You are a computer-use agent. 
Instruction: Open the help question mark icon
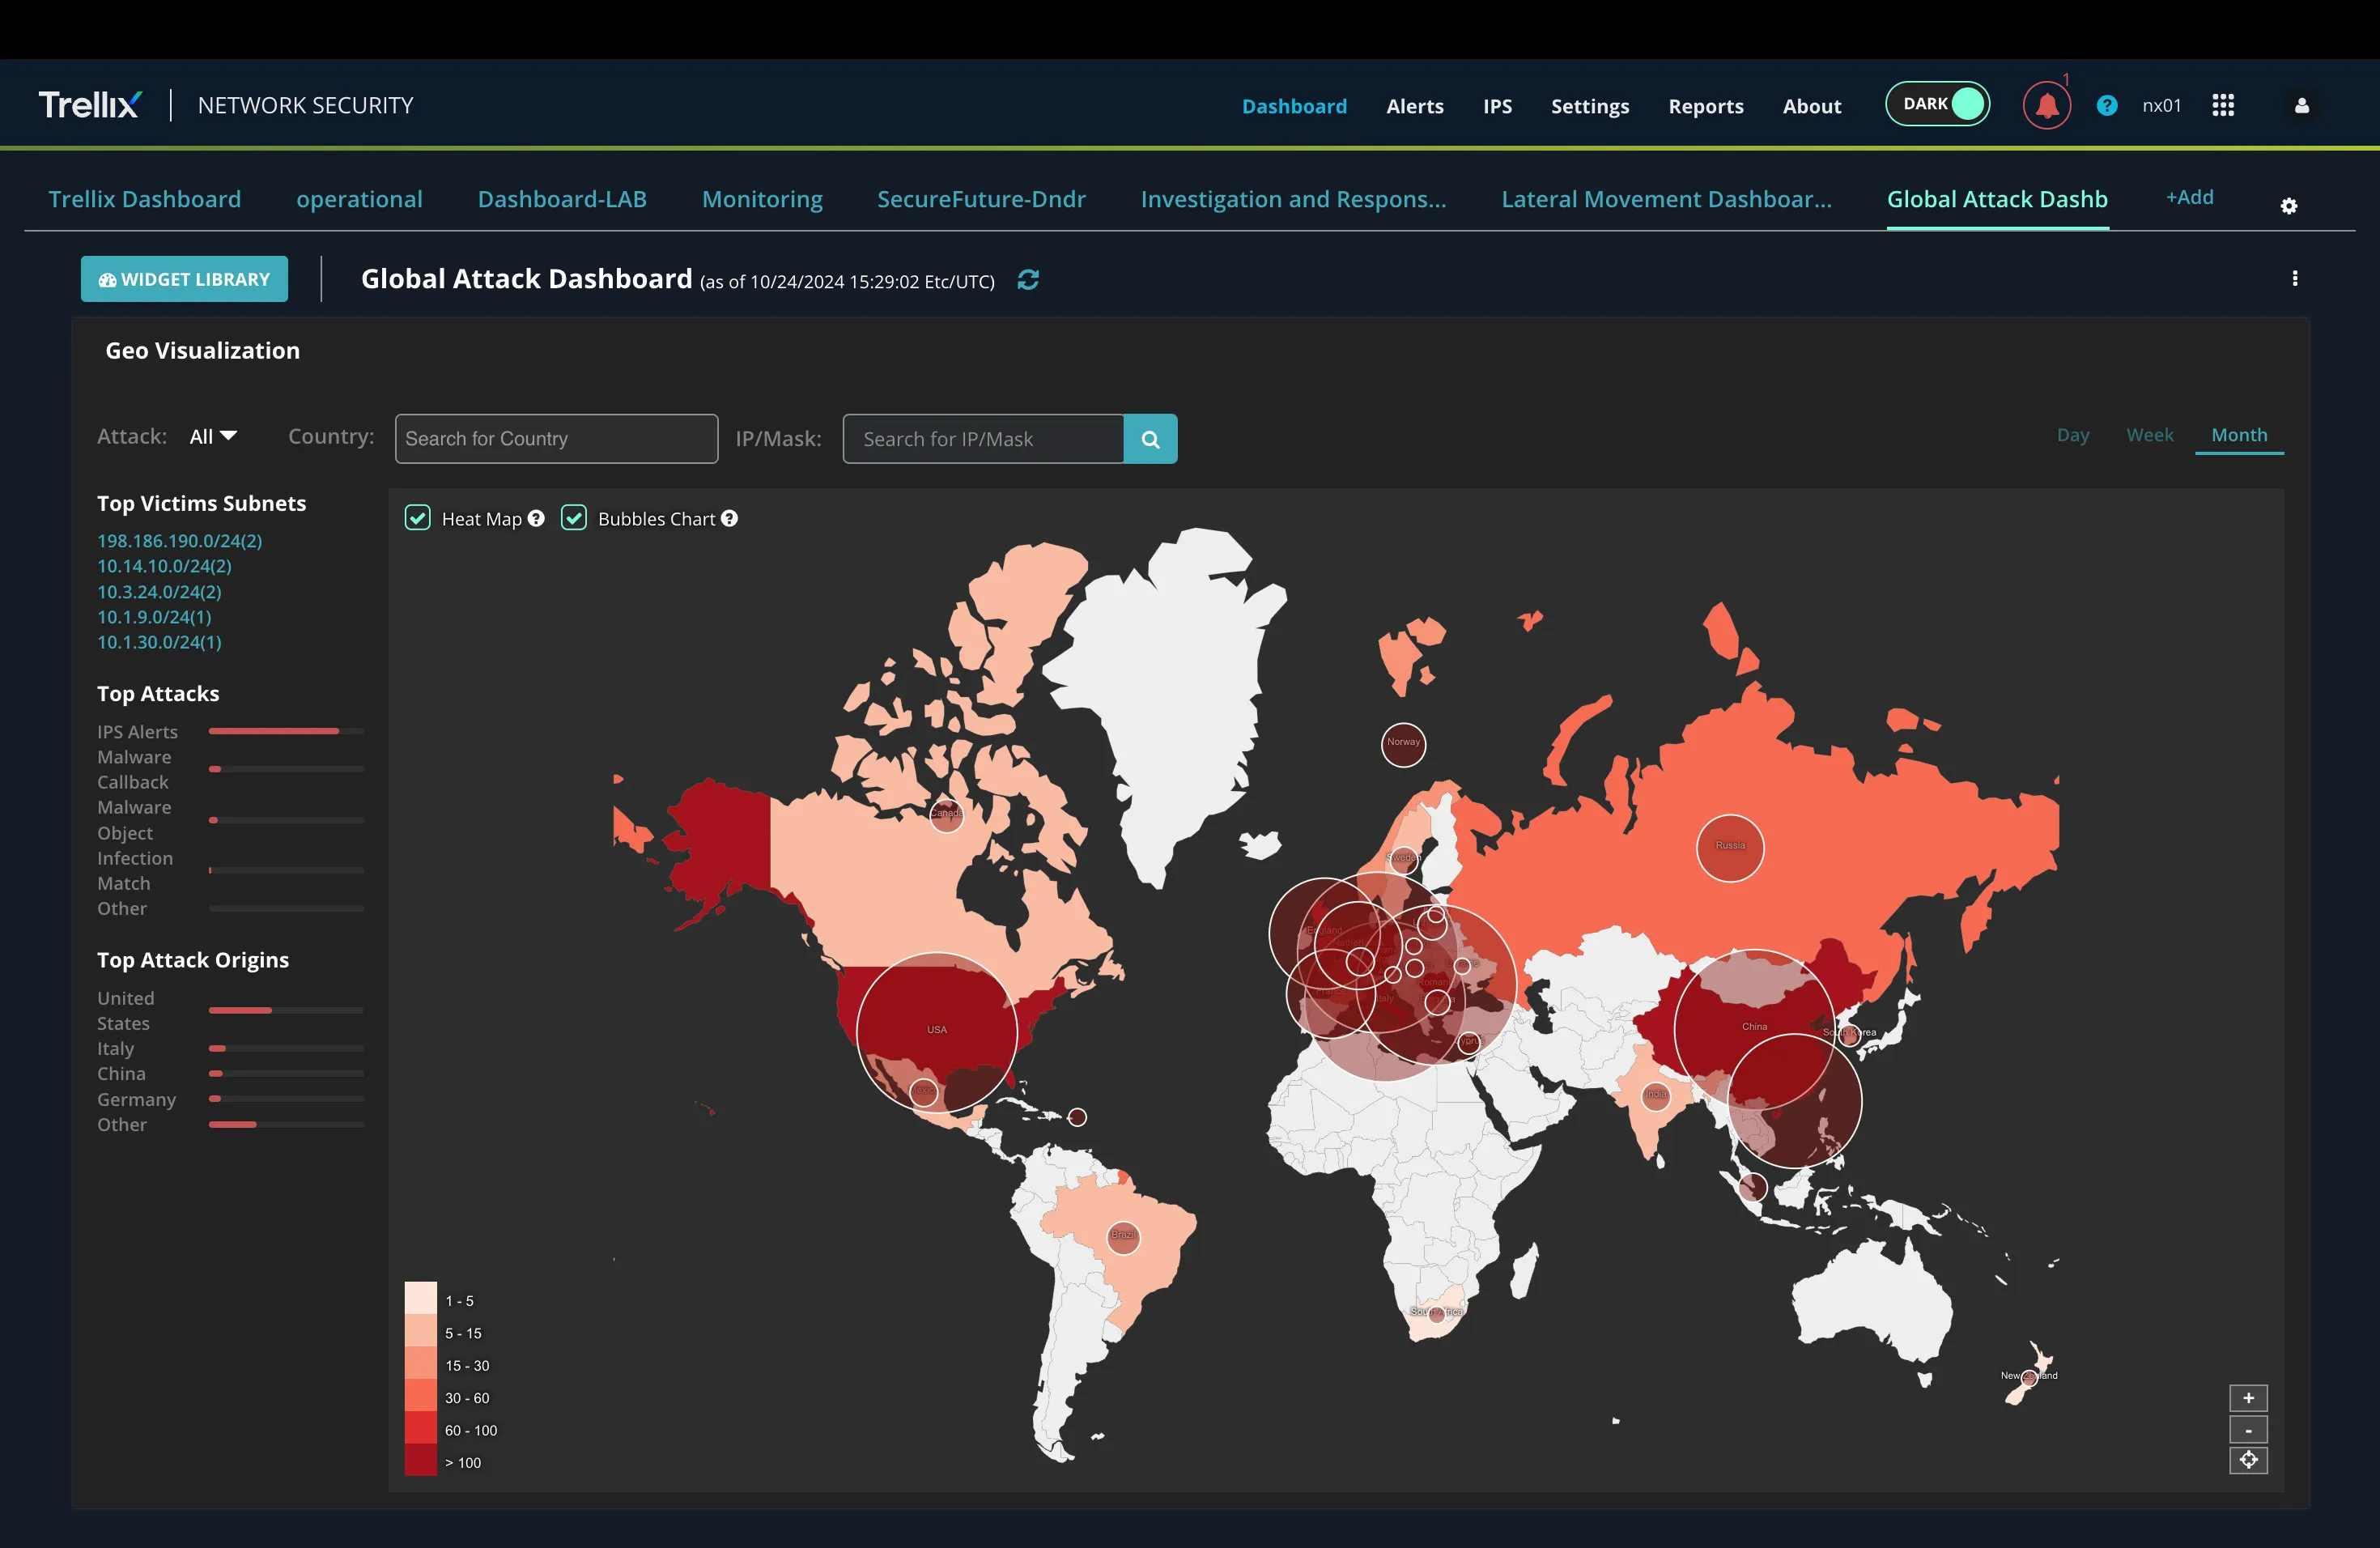click(2106, 105)
